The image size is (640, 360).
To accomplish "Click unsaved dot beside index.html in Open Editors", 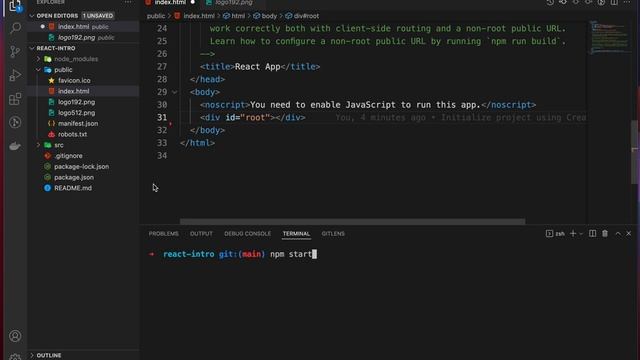I will point(42,27).
